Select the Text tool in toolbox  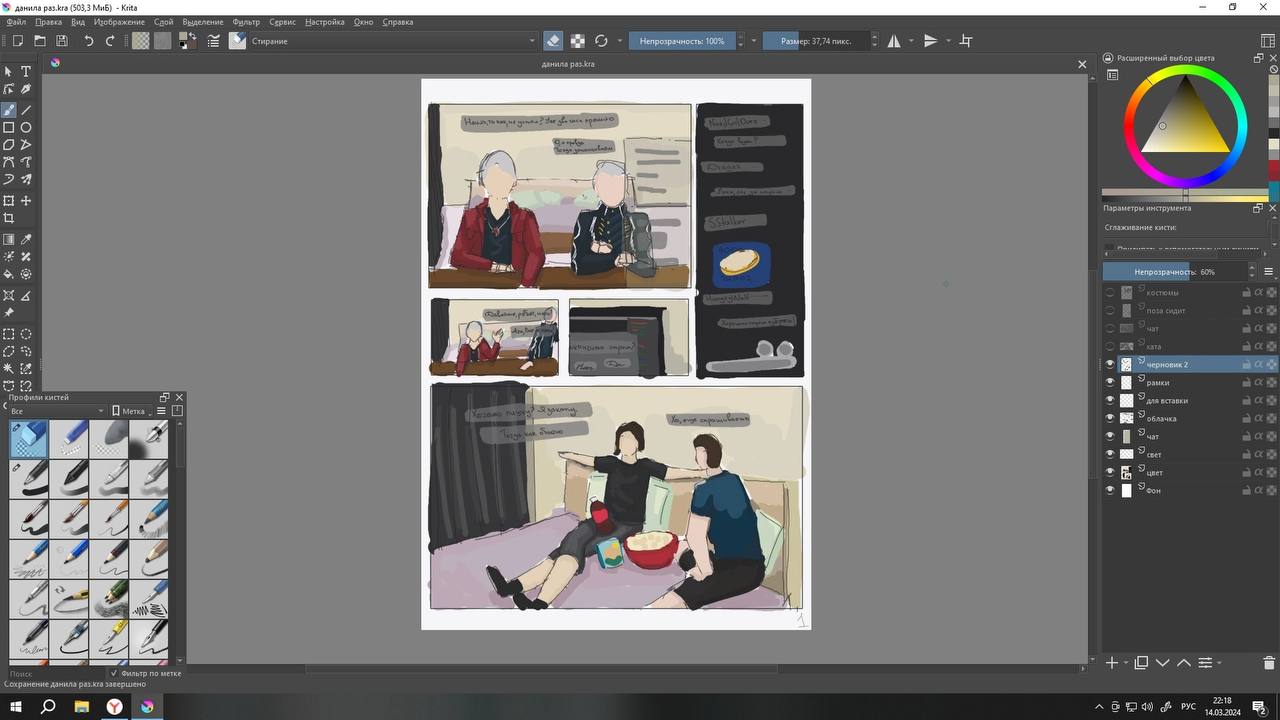click(x=26, y=72)
